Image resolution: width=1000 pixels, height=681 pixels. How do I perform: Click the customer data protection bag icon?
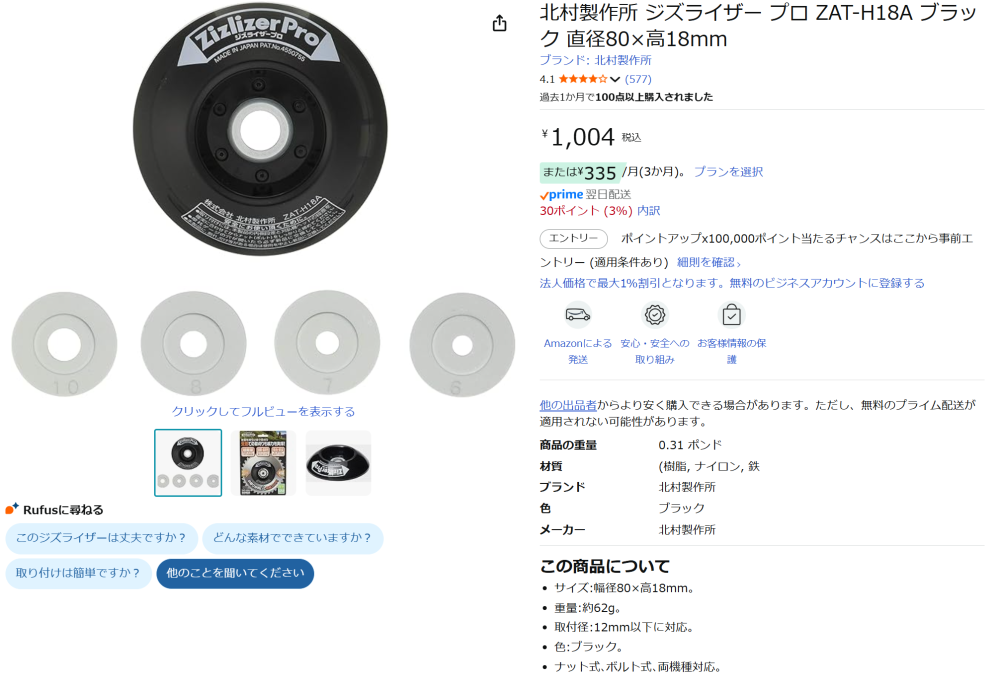click(x=732, y=314)
